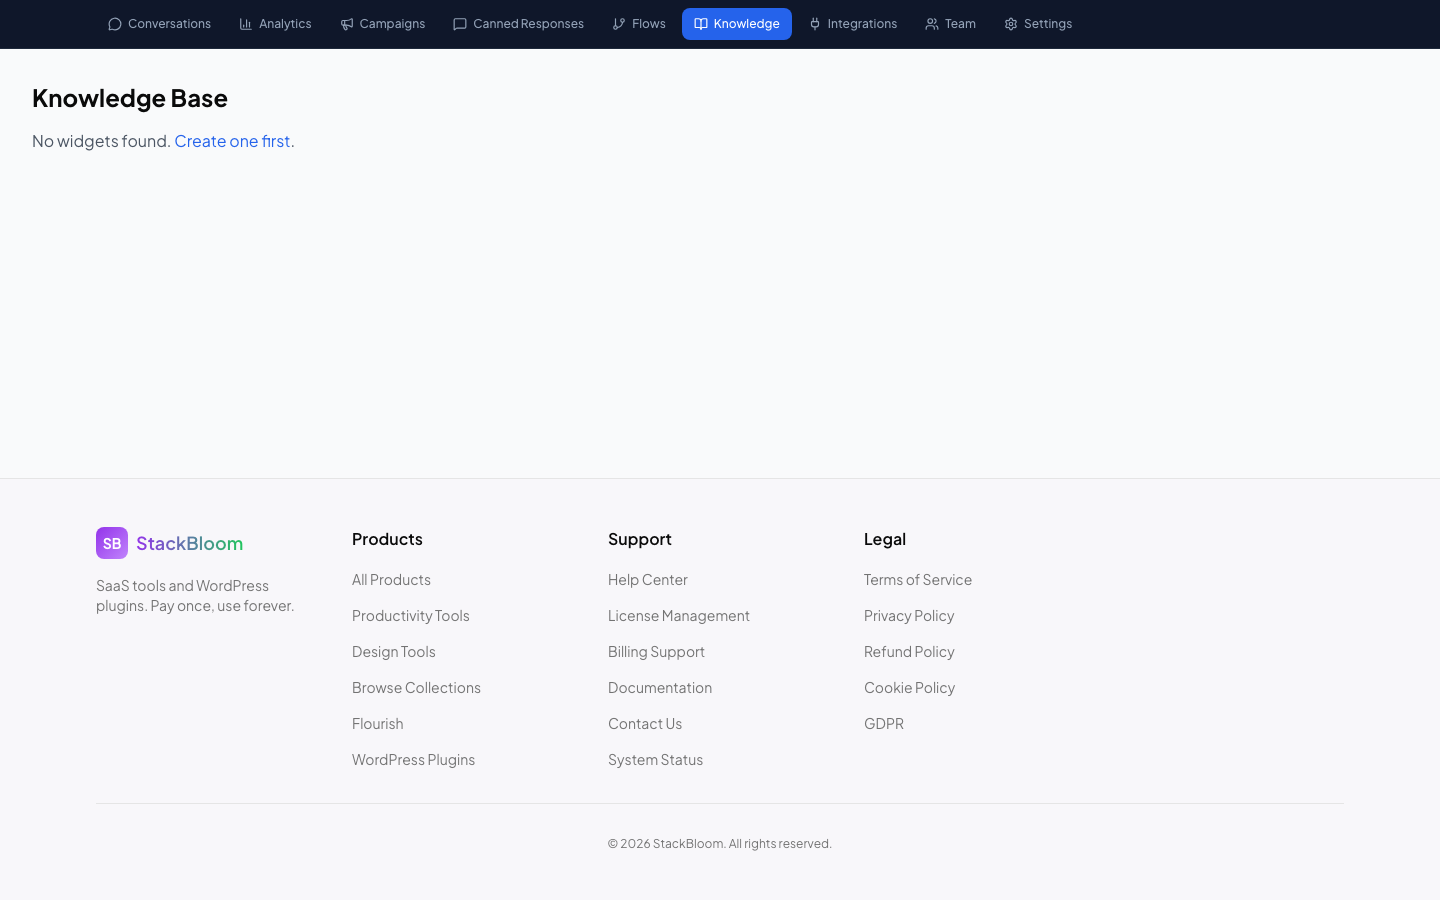1440x900 pixels.
Task: Browse Collections under Products
Action: tap(416, 688)
